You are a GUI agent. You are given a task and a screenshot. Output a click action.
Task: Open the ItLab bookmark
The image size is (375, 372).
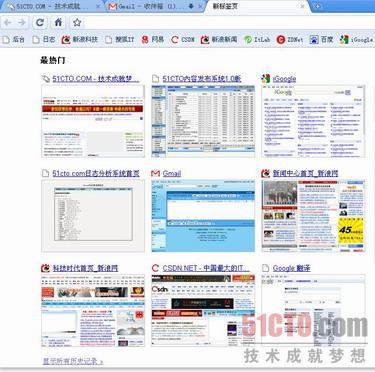pyautogui.click(x=257, y=39)
